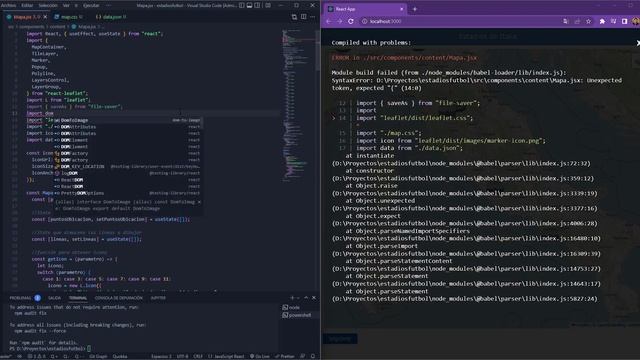Screen dimensions: 640x360
Task: Open the Editar menu in VS Code
Action: pos(27,5)
